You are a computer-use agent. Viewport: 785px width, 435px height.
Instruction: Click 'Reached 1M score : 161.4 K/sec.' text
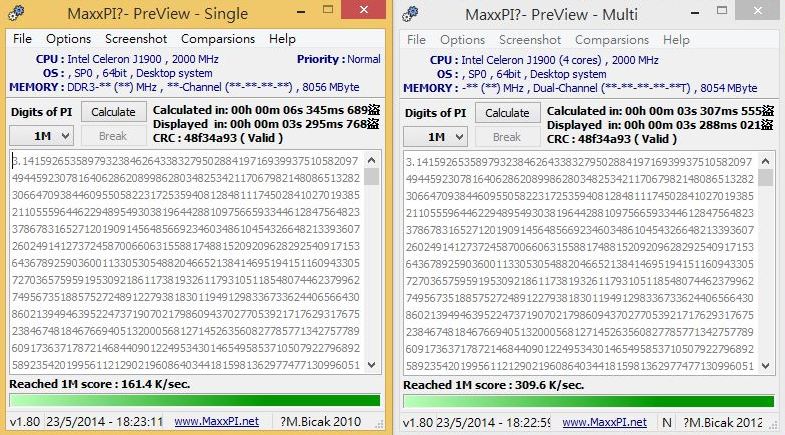click(100, 384)
